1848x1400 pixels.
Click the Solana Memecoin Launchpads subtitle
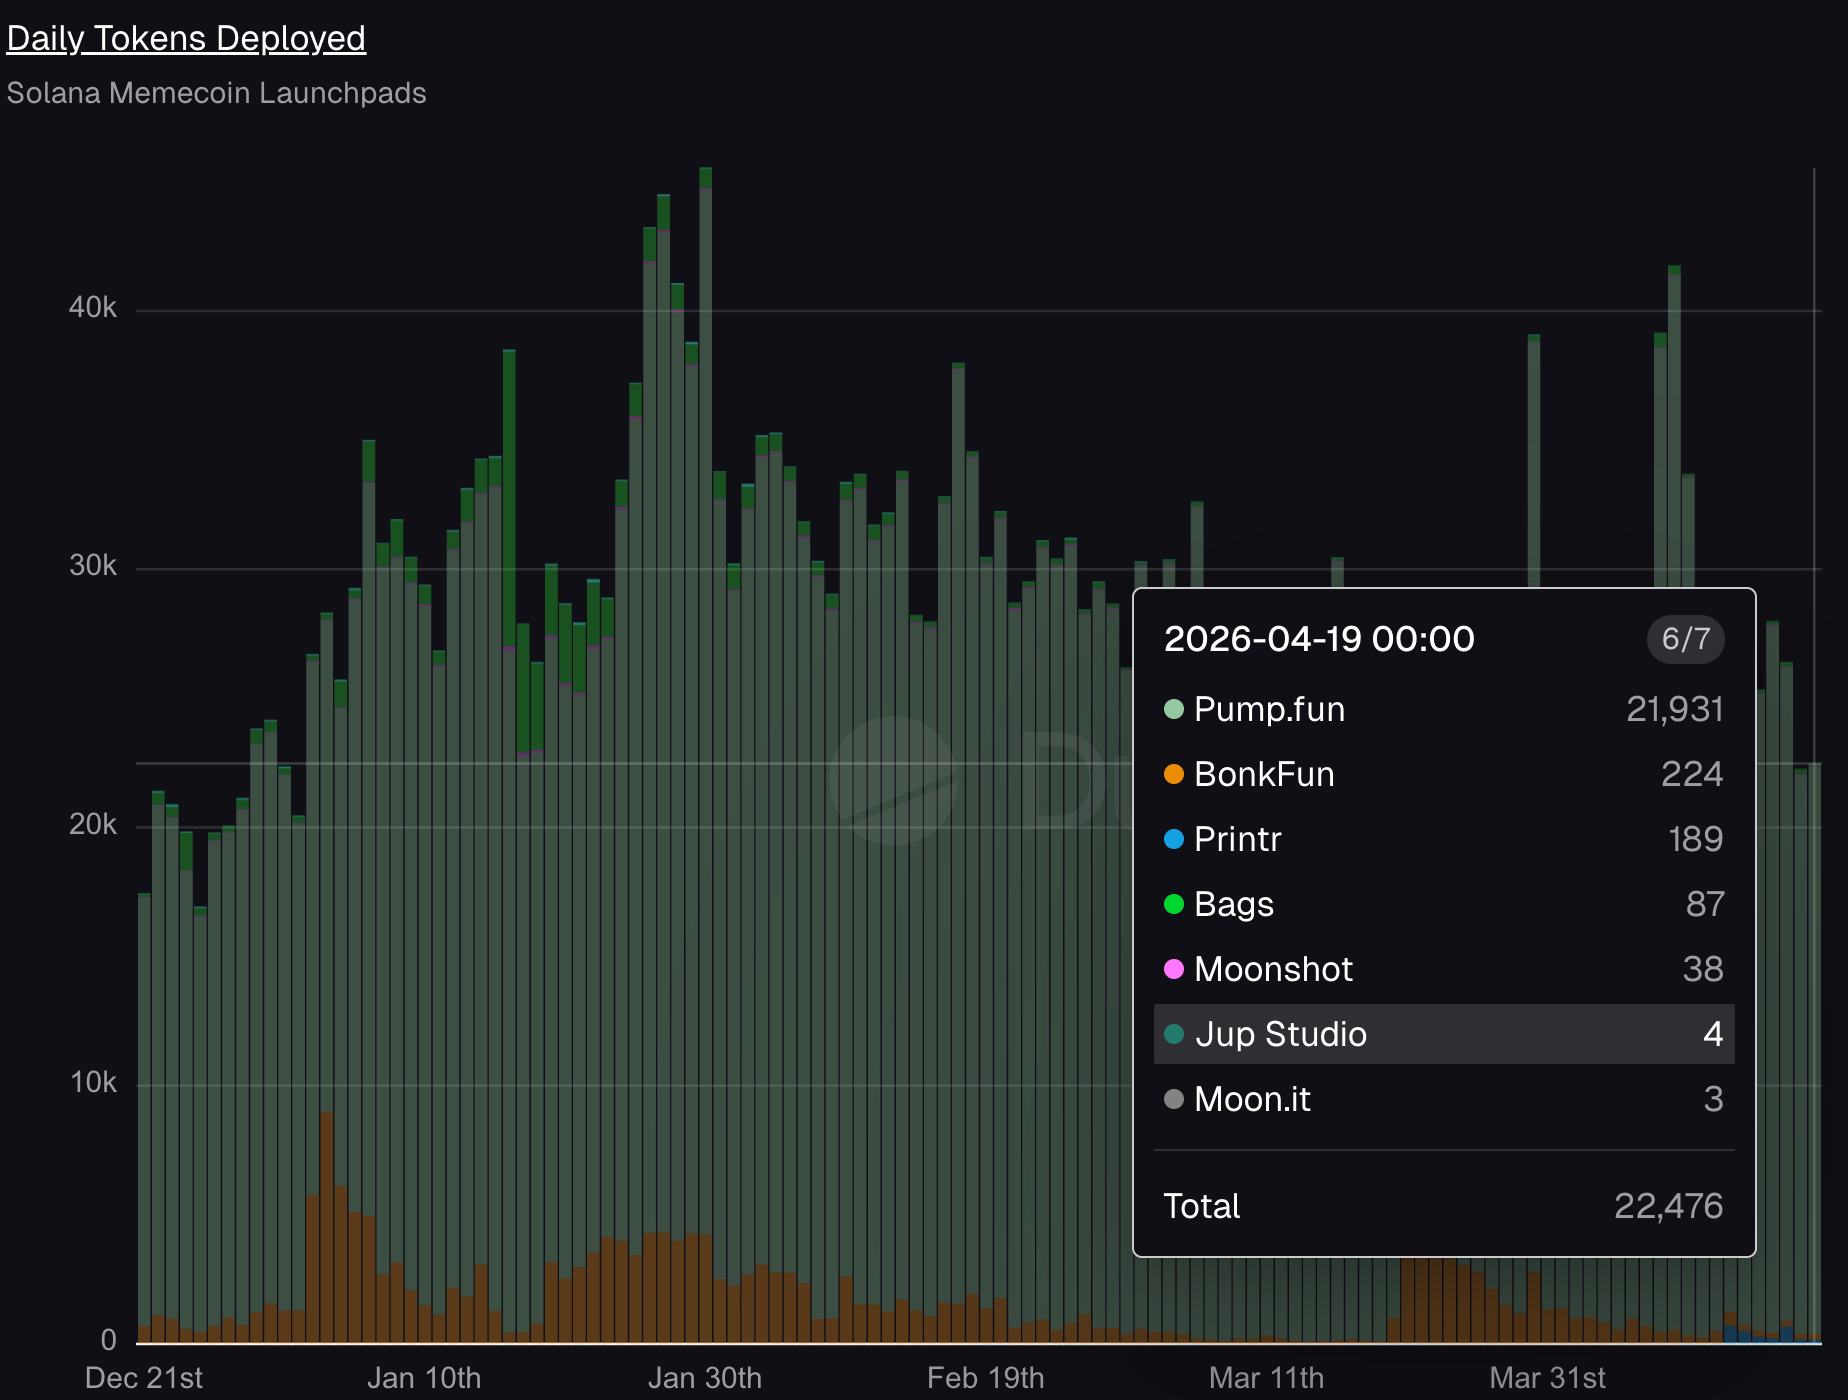tap(217, 93)
